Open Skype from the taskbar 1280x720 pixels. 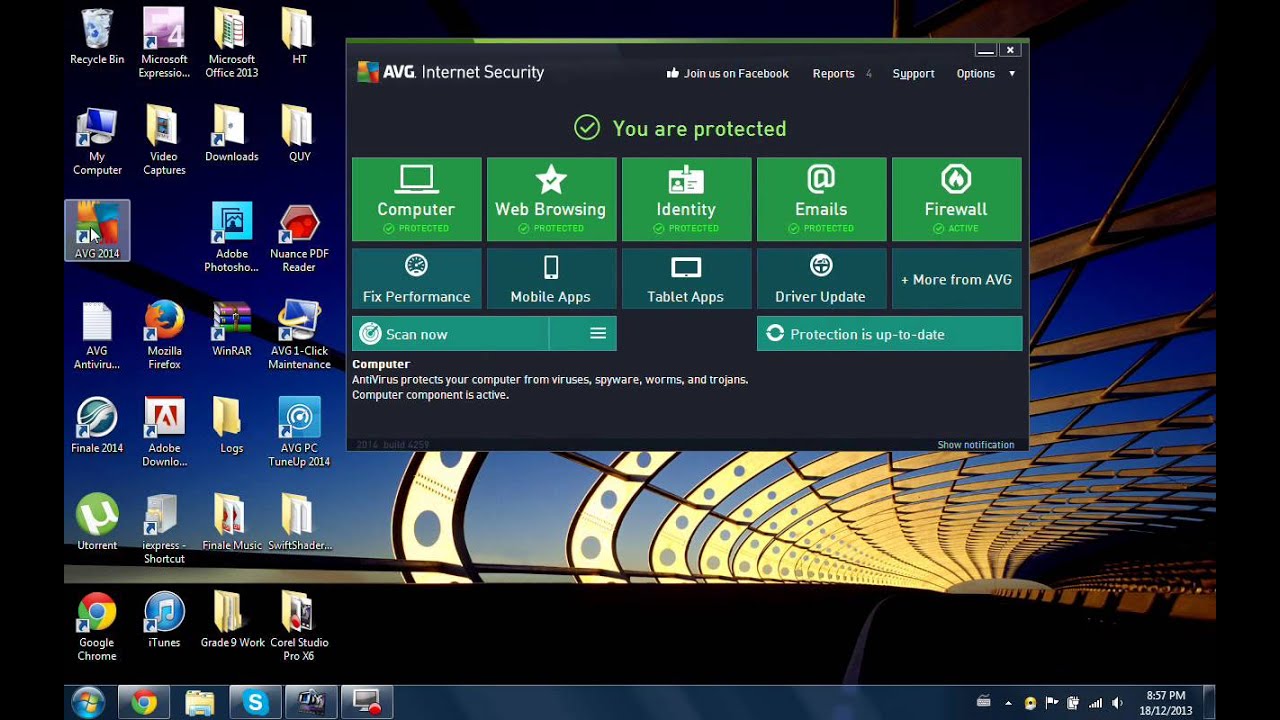pos(256,703)
